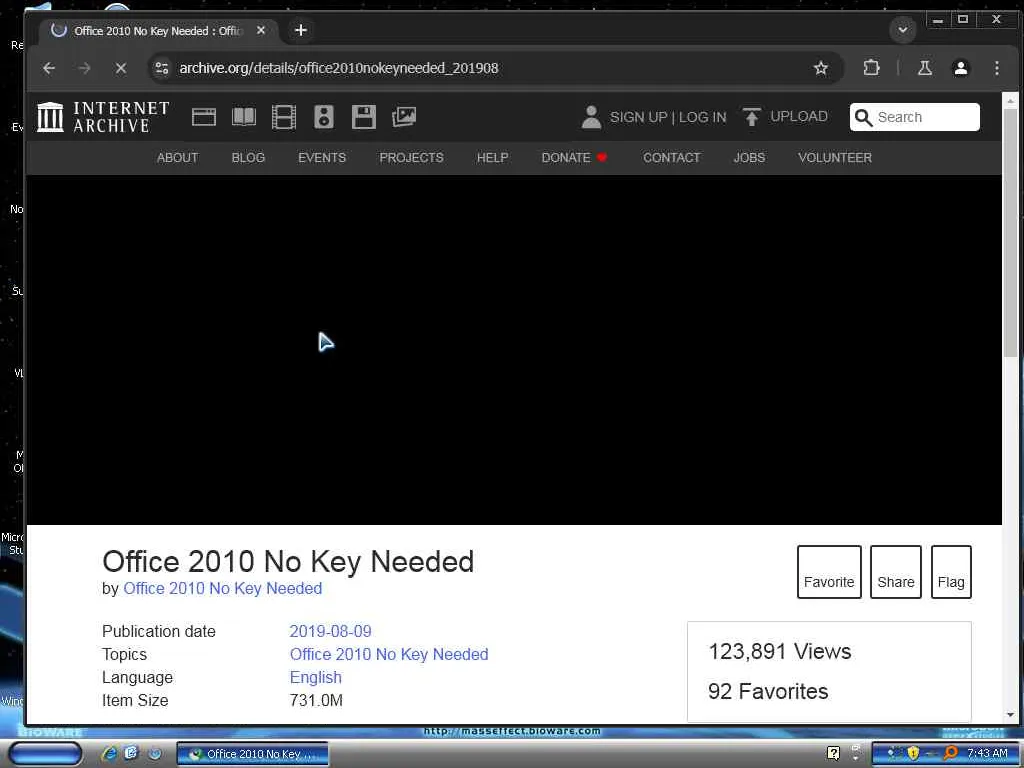Open the Software floppy-disk icon
The image size is (1024, 768).
pyautogui.click(x=364, y=118)
